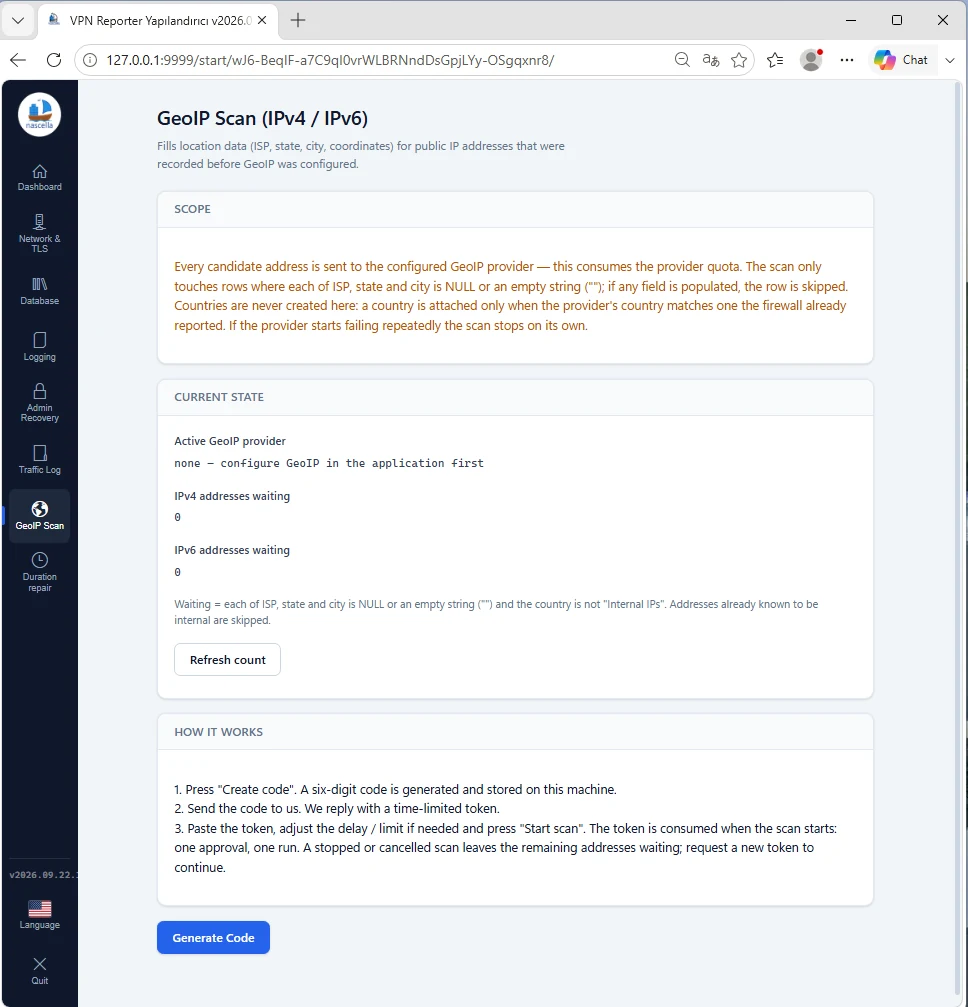
Task: Open the Copilot Chat button
Action: 901,60
